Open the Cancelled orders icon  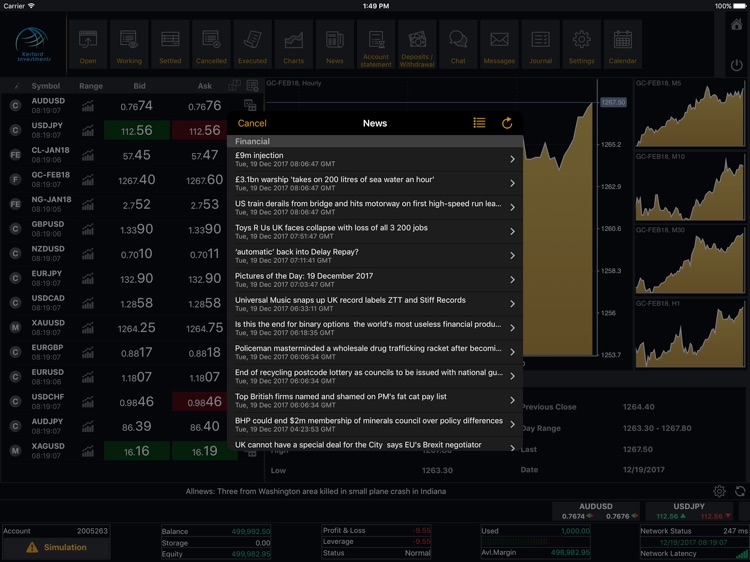[211, 45]
